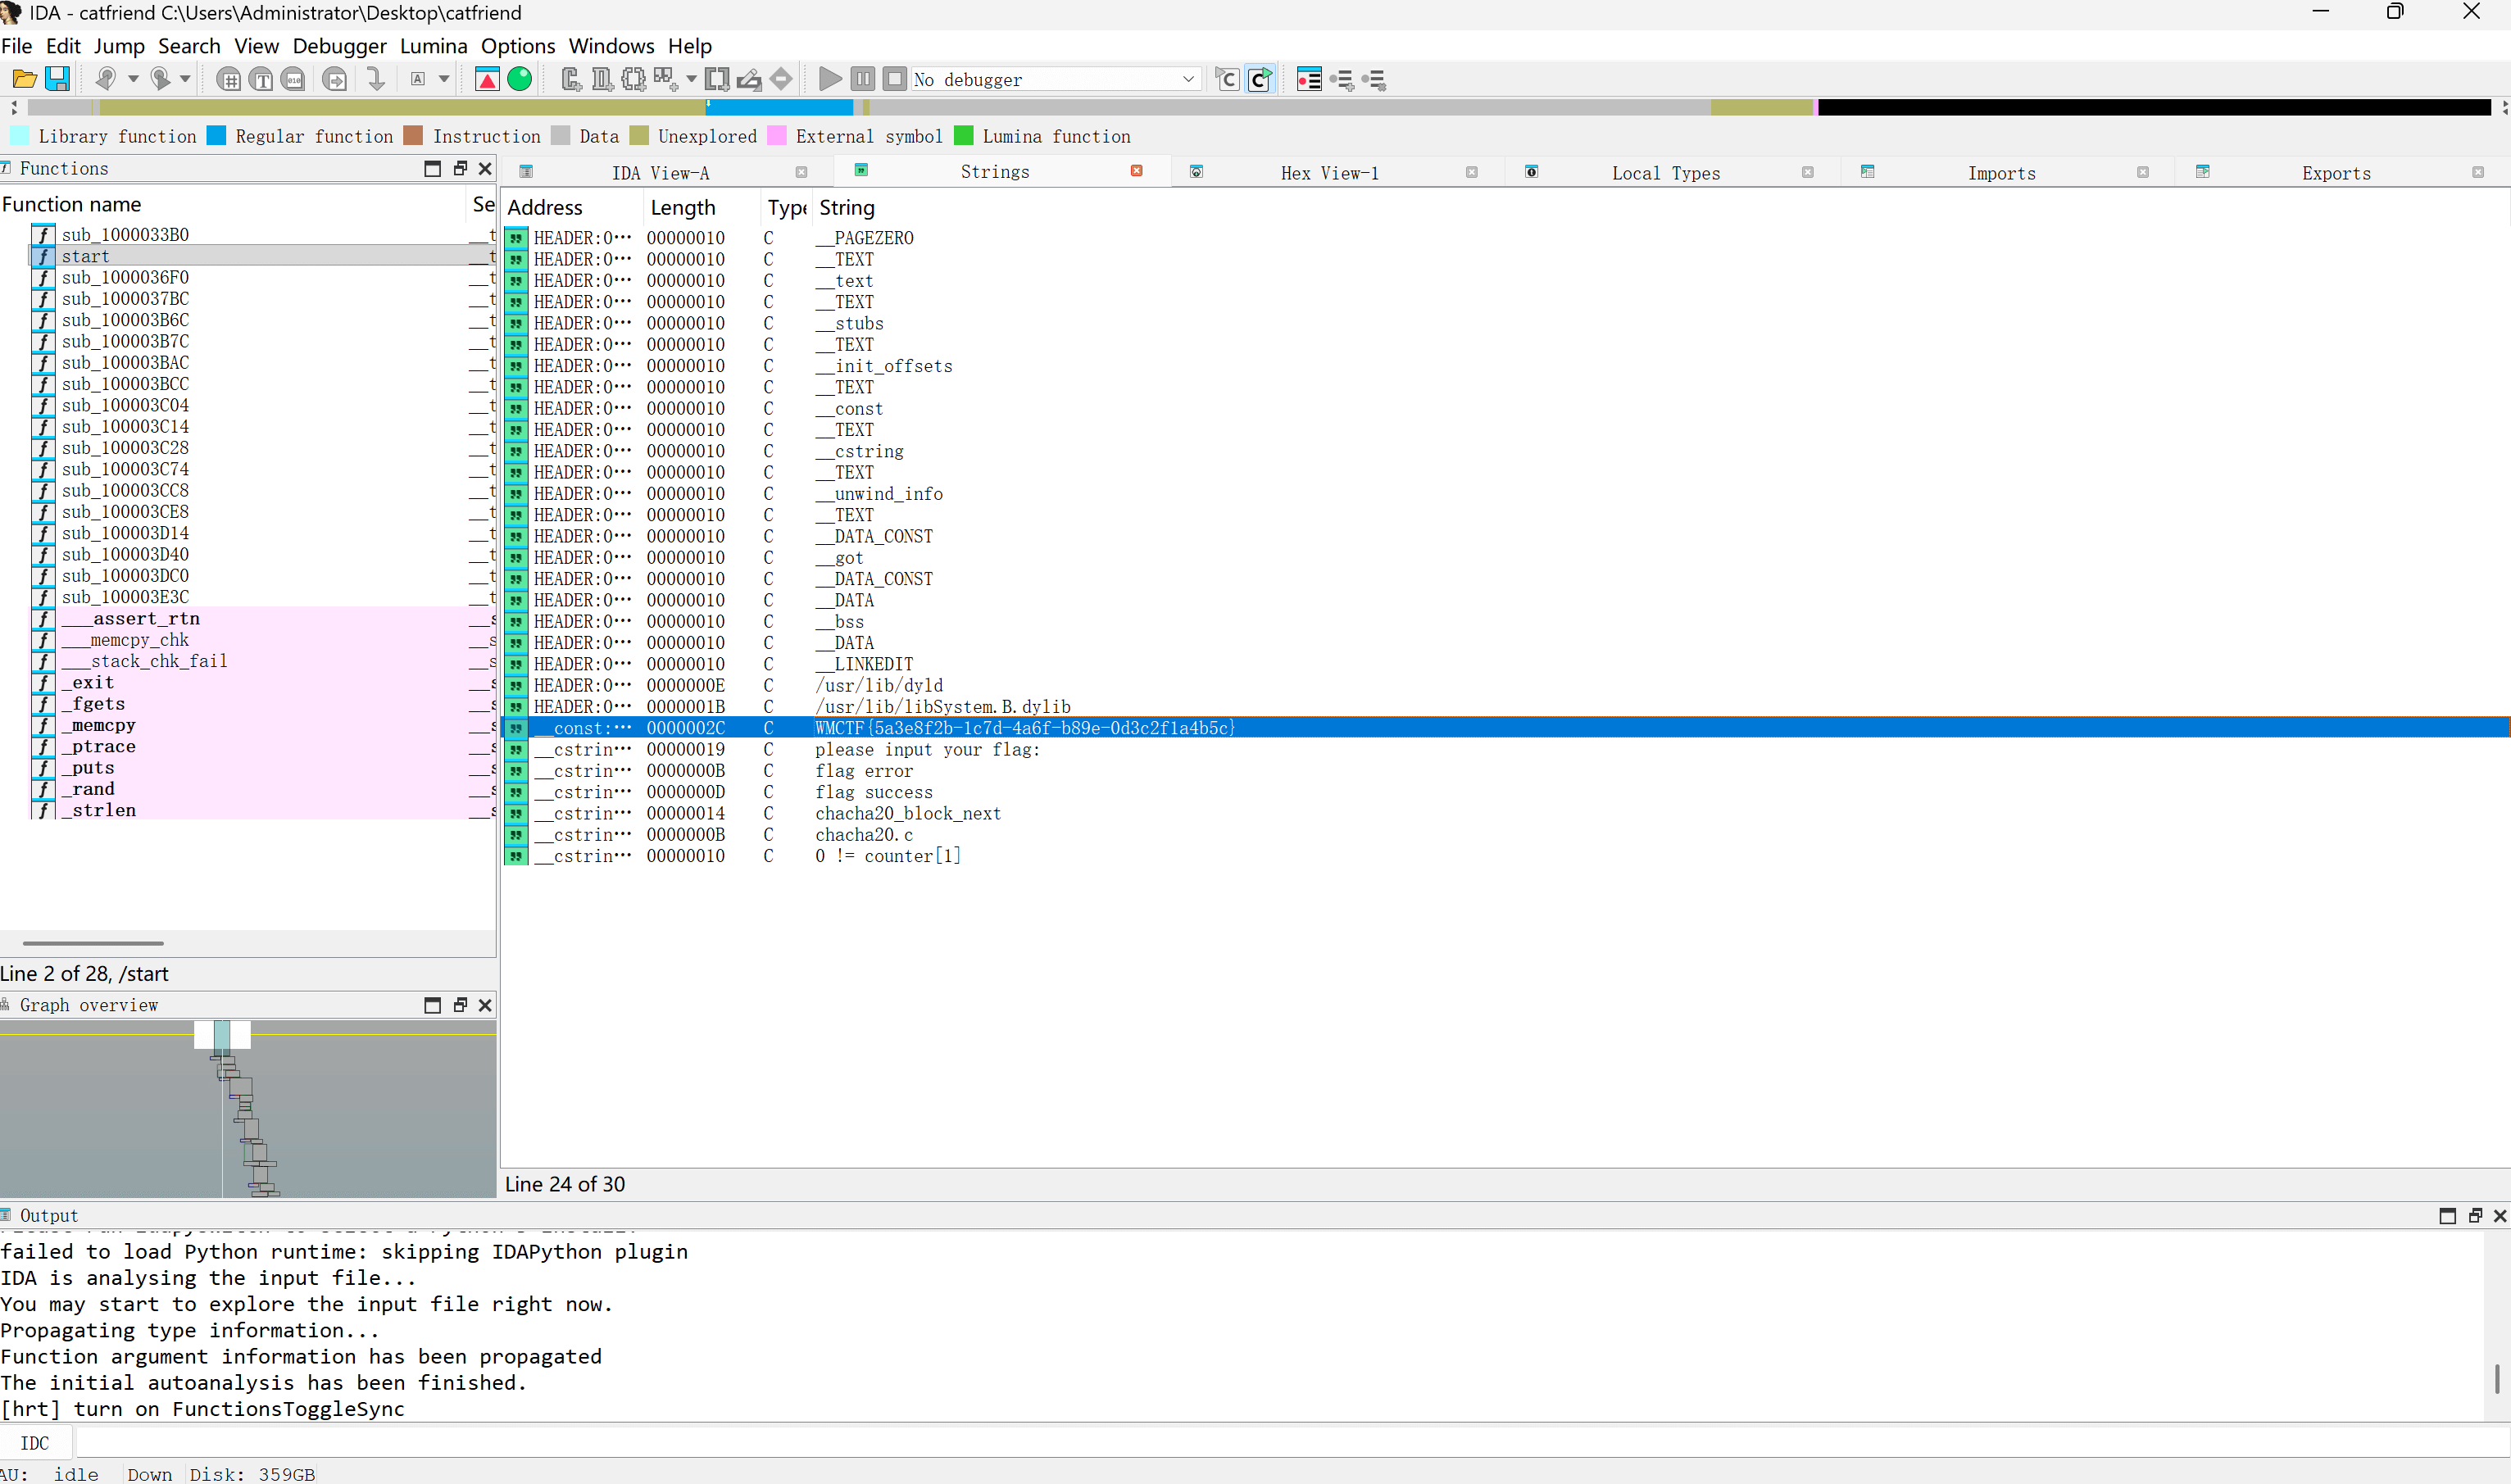The width and height of the screenshot is (2511, 1484).
Task: Select the 'flag success' string row
Action: (x=1506, y=792)
